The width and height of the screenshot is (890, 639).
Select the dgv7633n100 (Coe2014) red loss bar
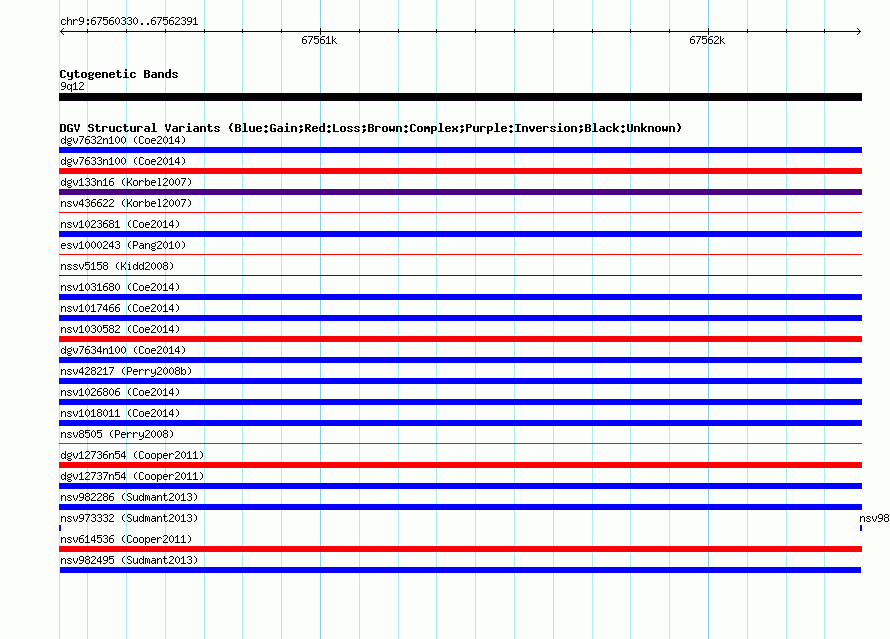coord(460,171)
